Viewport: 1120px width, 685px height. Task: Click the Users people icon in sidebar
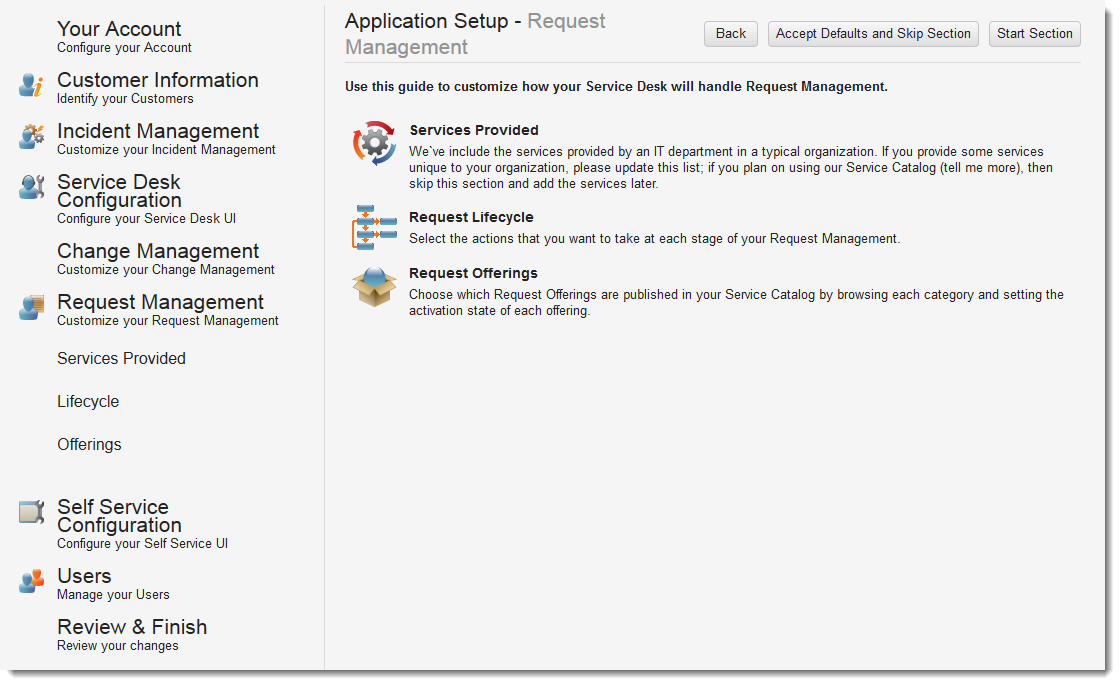(x=30, y=581)
